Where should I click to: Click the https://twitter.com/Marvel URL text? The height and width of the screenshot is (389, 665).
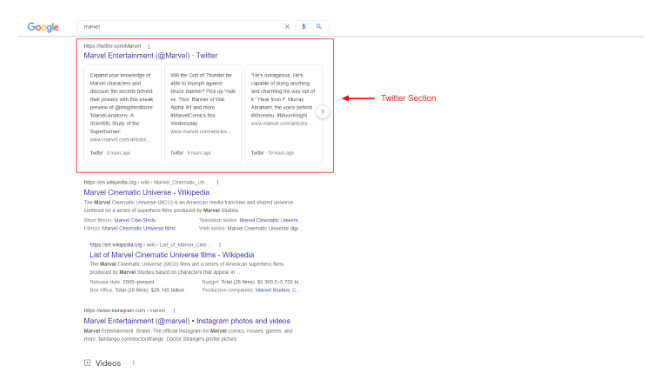112,46
